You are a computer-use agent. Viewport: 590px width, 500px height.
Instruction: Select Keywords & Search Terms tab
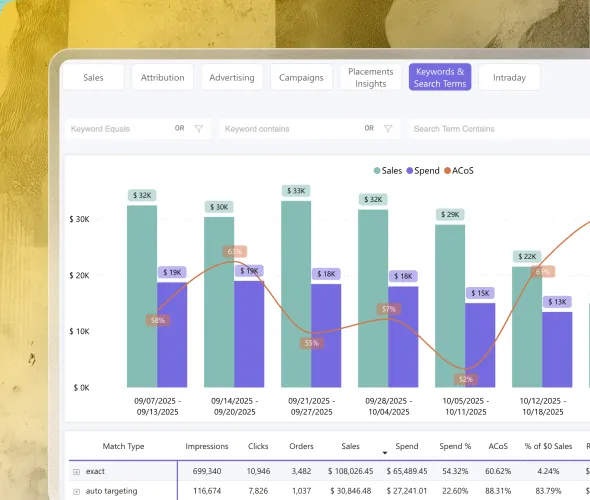coord(440,78)
